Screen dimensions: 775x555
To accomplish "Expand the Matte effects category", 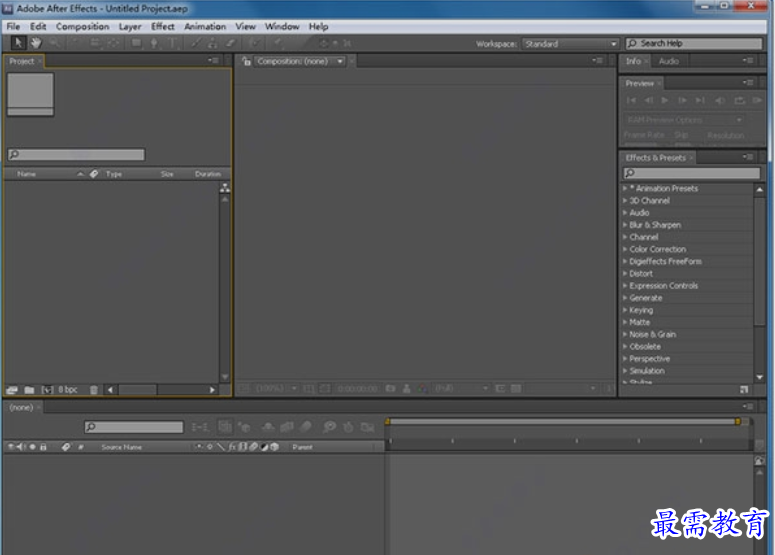I will [625, 322].
